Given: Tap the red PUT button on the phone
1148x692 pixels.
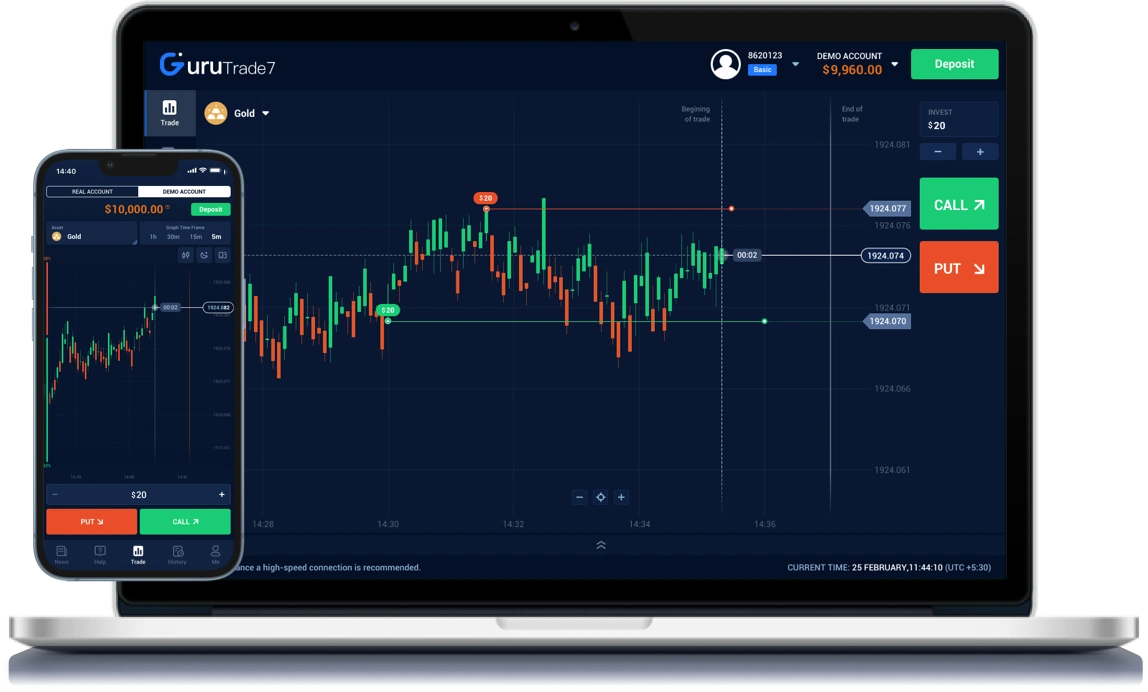Looking at the screenshot, I should tap(92, 521).
